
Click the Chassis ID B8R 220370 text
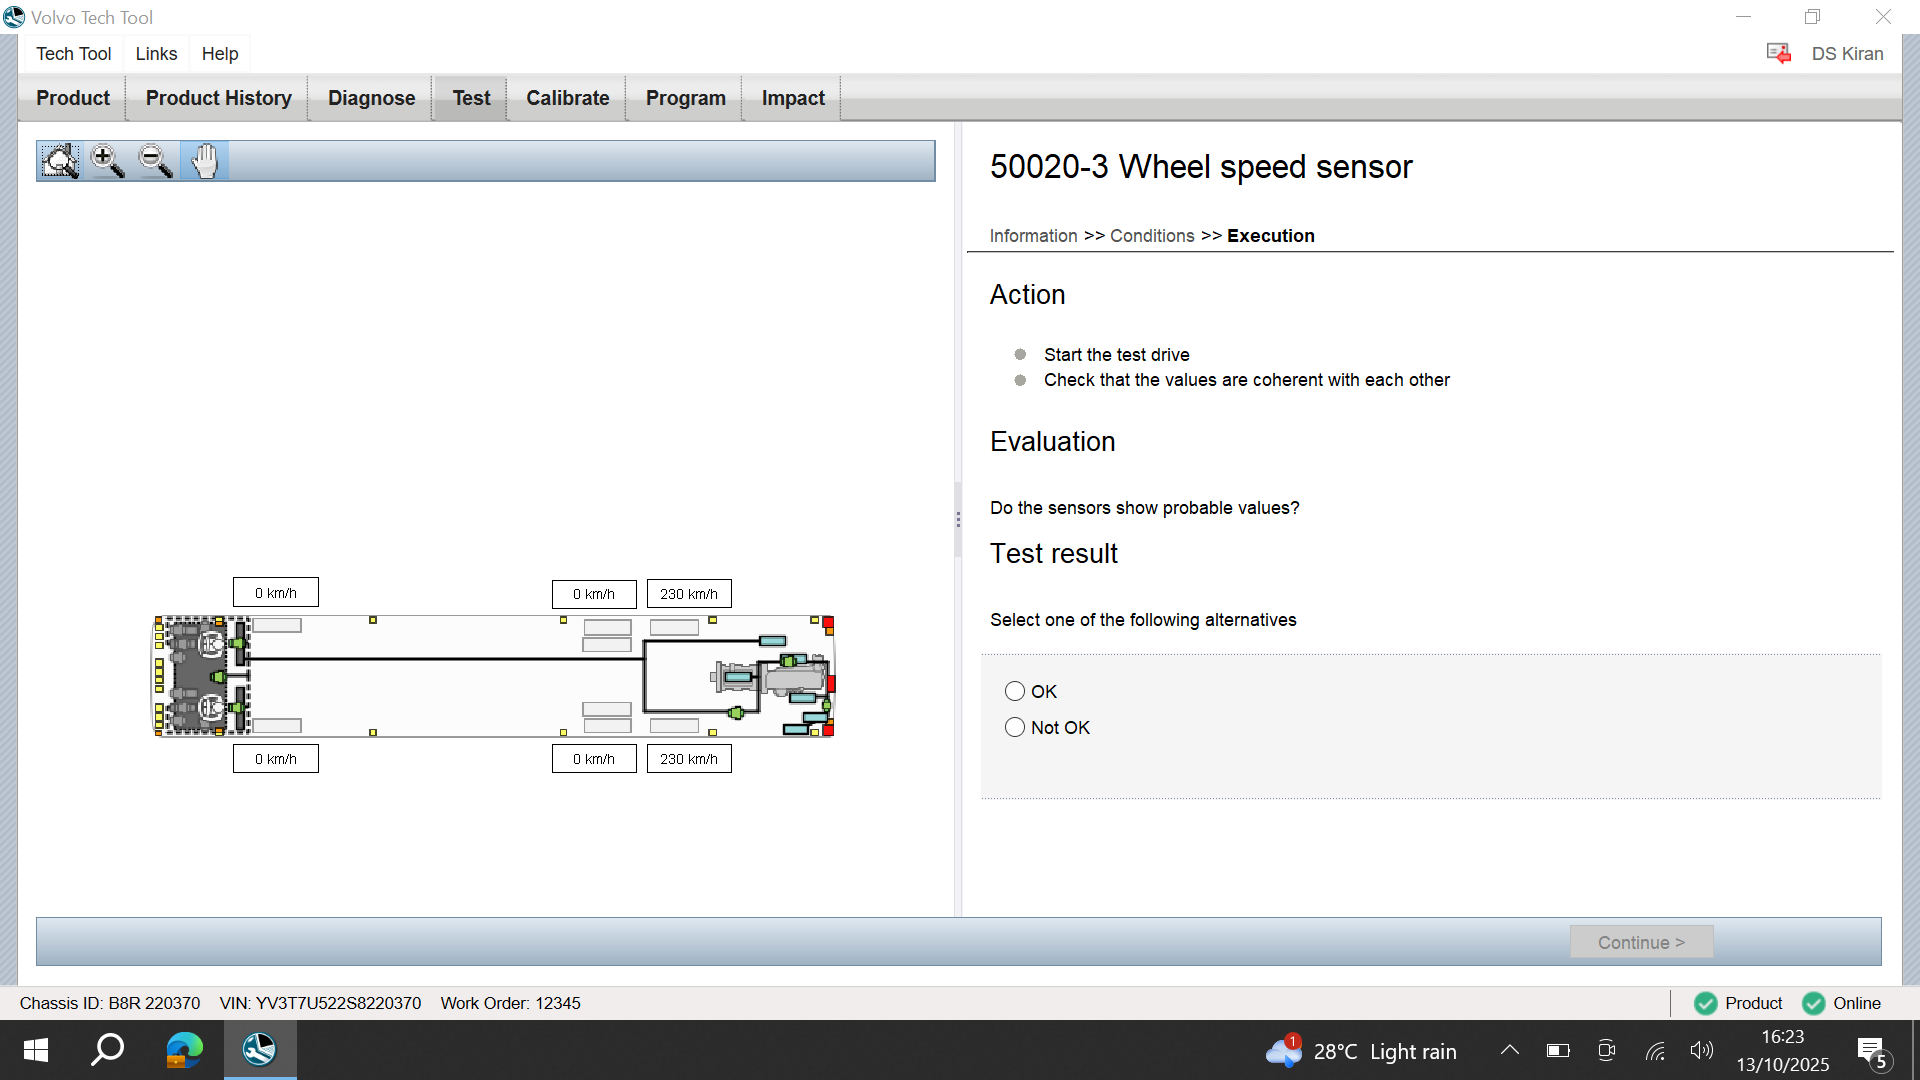click(110, 1003)
